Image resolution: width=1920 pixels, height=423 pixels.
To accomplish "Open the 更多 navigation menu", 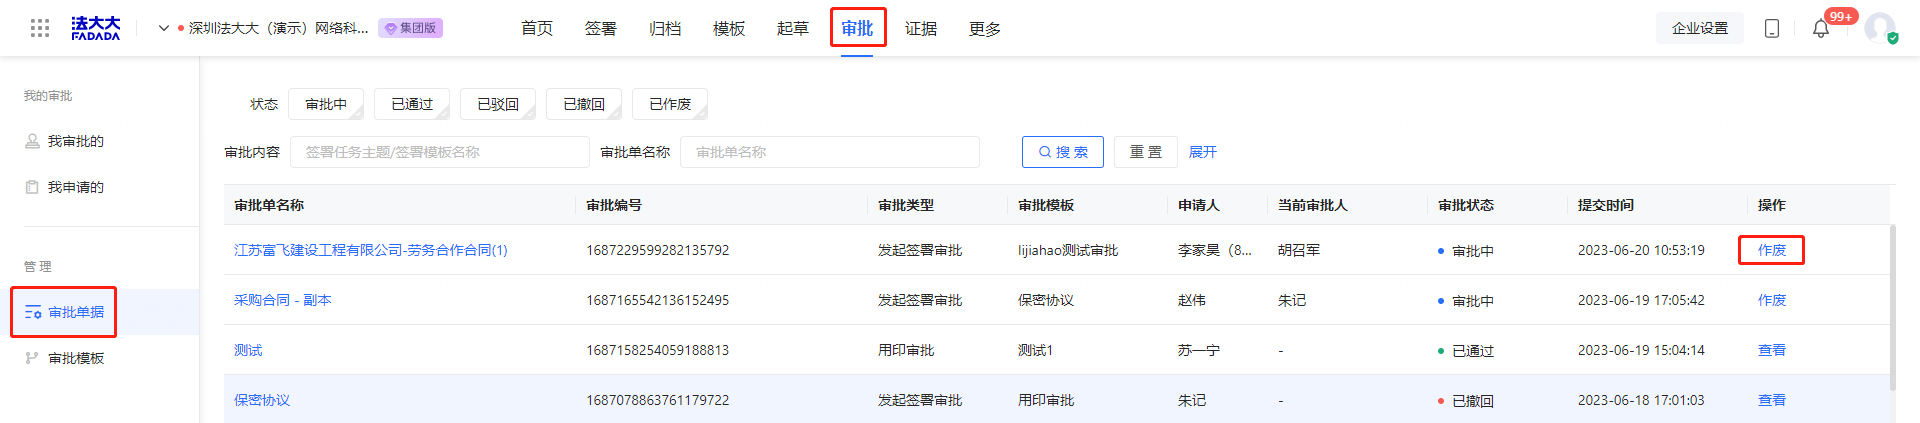I will tap(985, 28).
